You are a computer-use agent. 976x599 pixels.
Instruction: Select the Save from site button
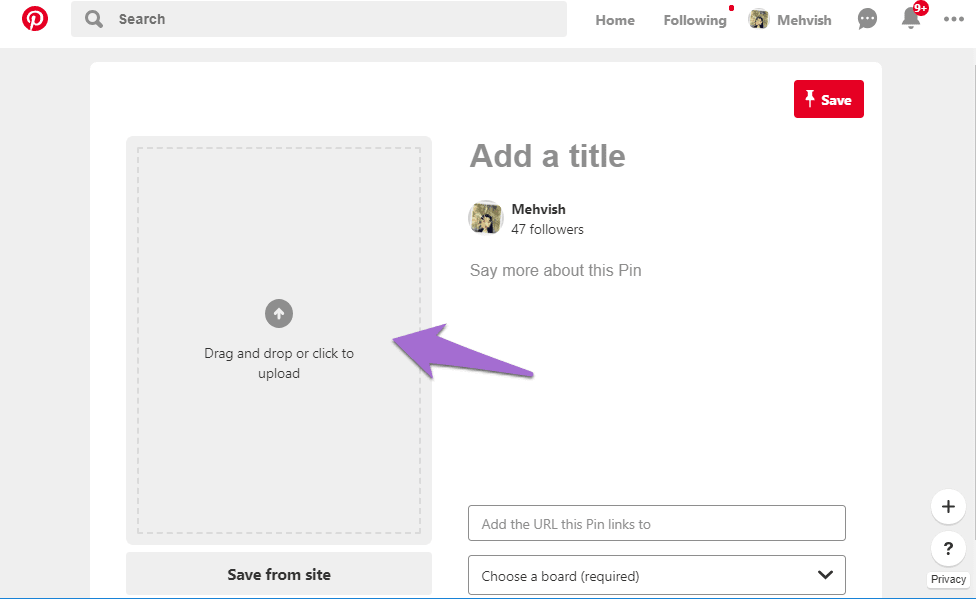(279, 574)
